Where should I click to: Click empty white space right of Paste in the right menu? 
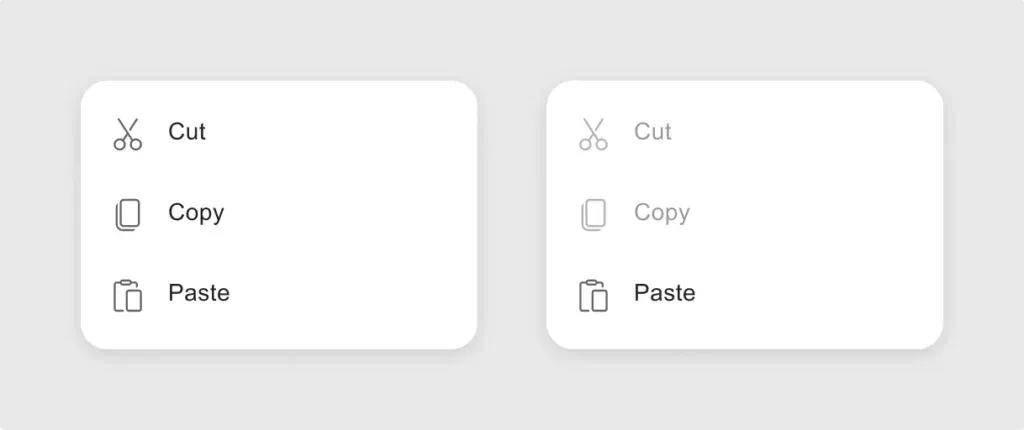(820, 293)
